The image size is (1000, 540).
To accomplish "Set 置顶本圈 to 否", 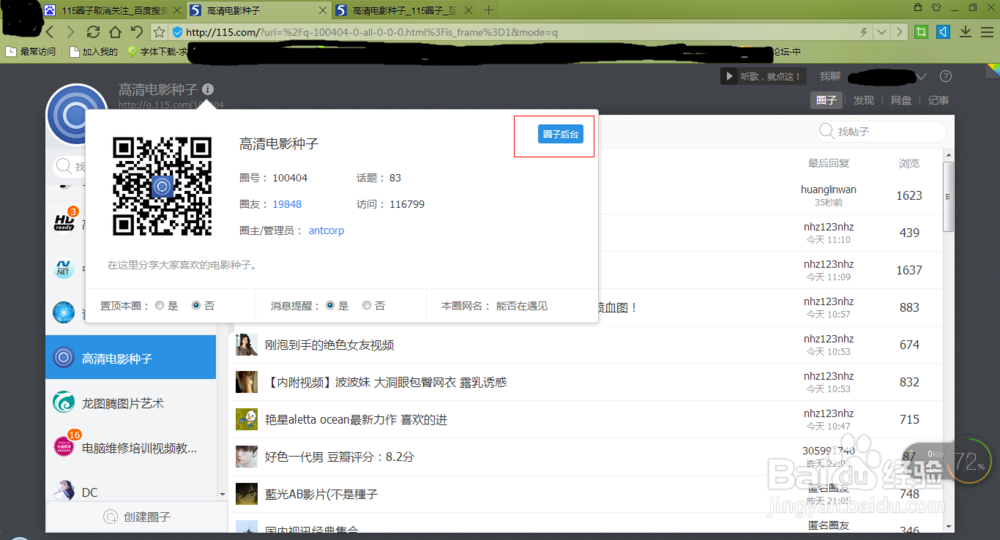I will [x=196, y=305].
